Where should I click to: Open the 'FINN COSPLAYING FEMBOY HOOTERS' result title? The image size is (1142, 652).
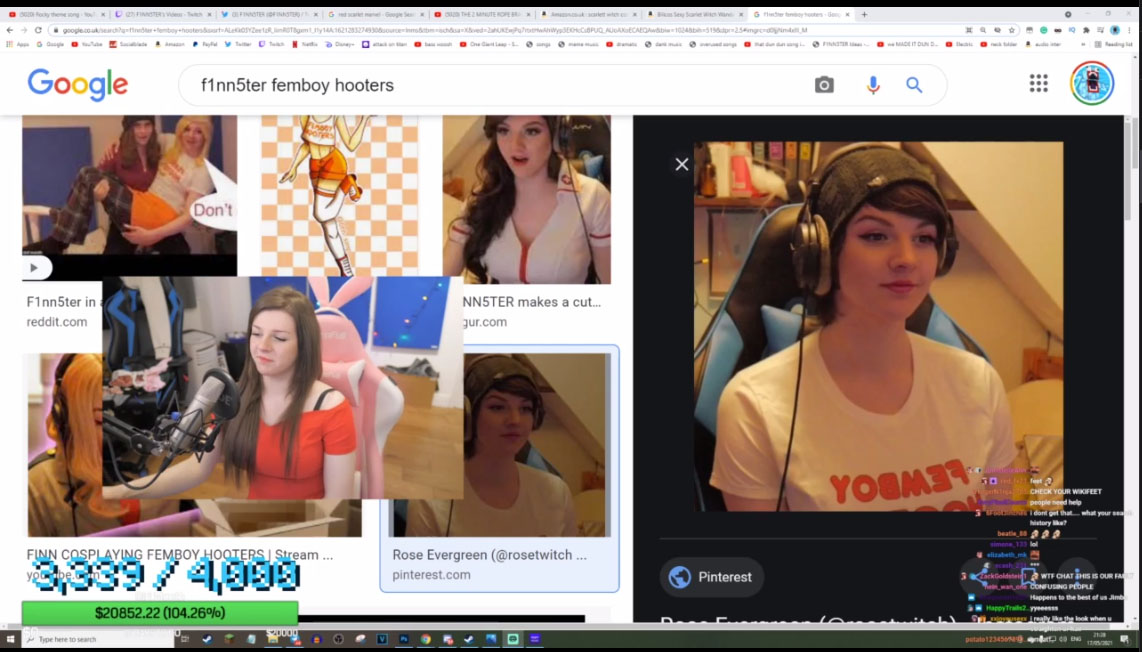tap(180, 555)
